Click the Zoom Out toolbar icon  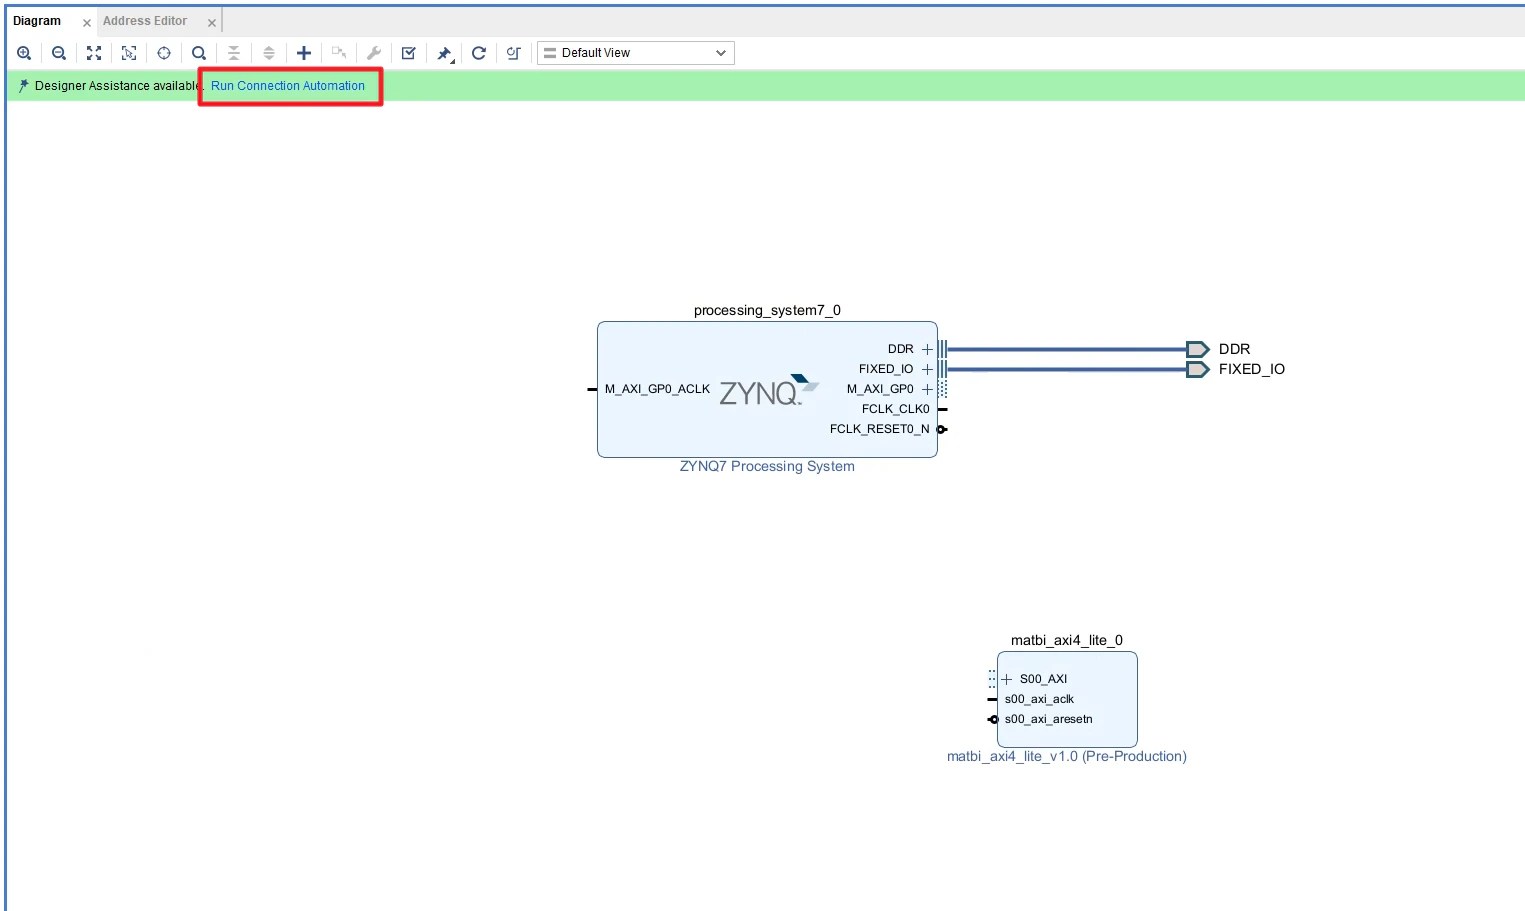[x=59, y=53]
